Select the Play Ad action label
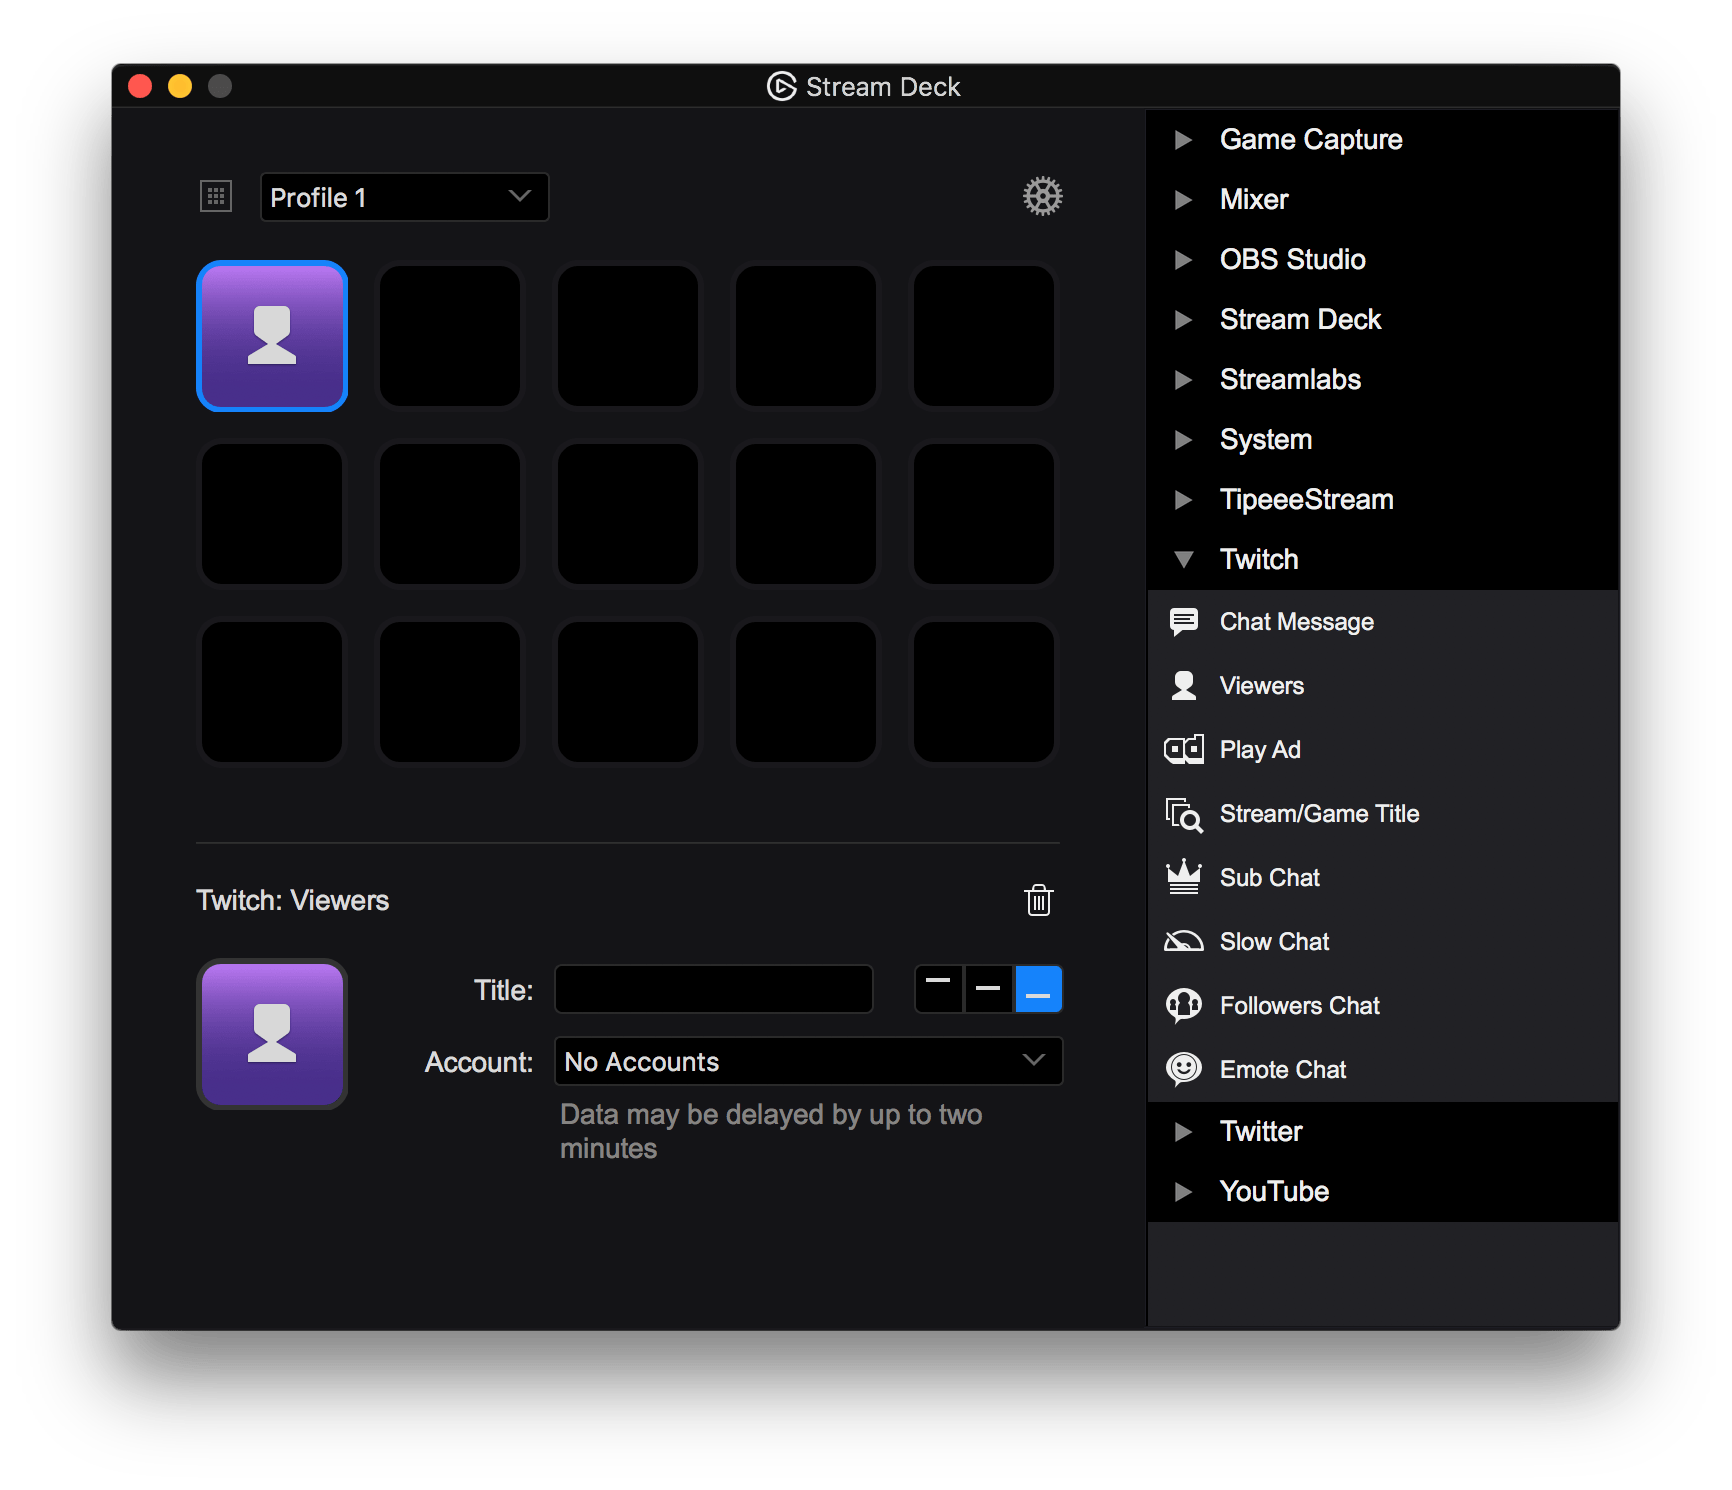The width and height of the screenshot is (1732, 1490). click(1260, 750)
